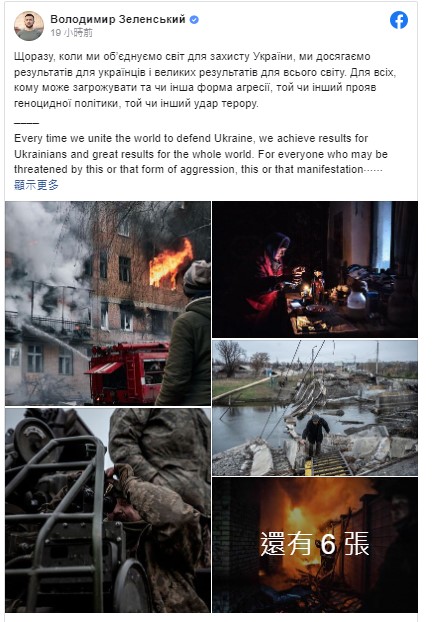The height and width of the screenshot is (622, 442).
Task: Open the destroyed bridge photo
Action: (x=315, y=407)
